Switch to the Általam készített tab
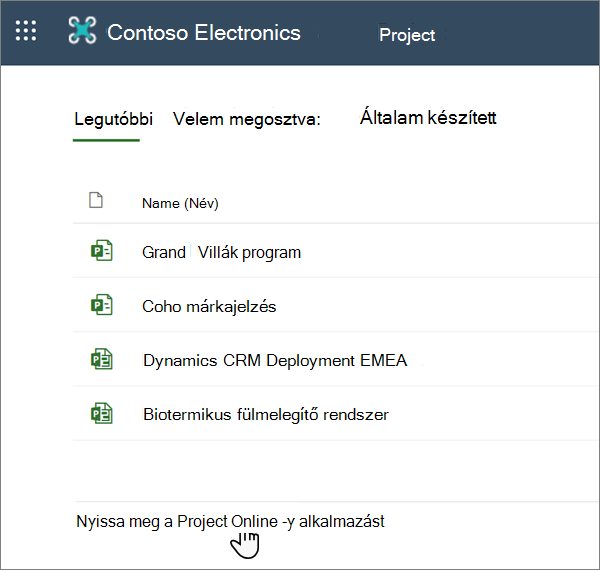The width and height of the screenshot is (600, 570). pyautogui.click(x=428, y=117)
